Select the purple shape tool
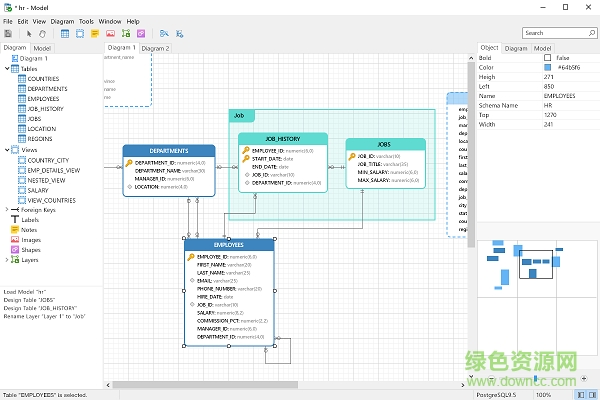 pos(139,33)
